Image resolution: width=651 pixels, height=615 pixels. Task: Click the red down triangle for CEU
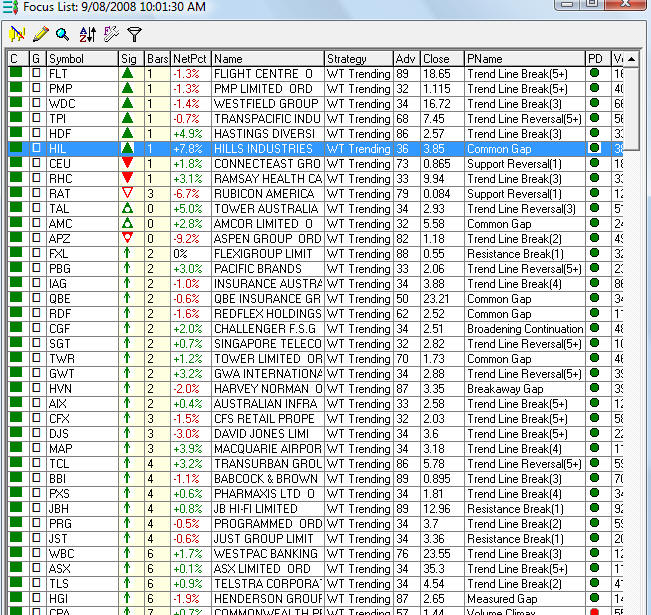click(127, 163)
